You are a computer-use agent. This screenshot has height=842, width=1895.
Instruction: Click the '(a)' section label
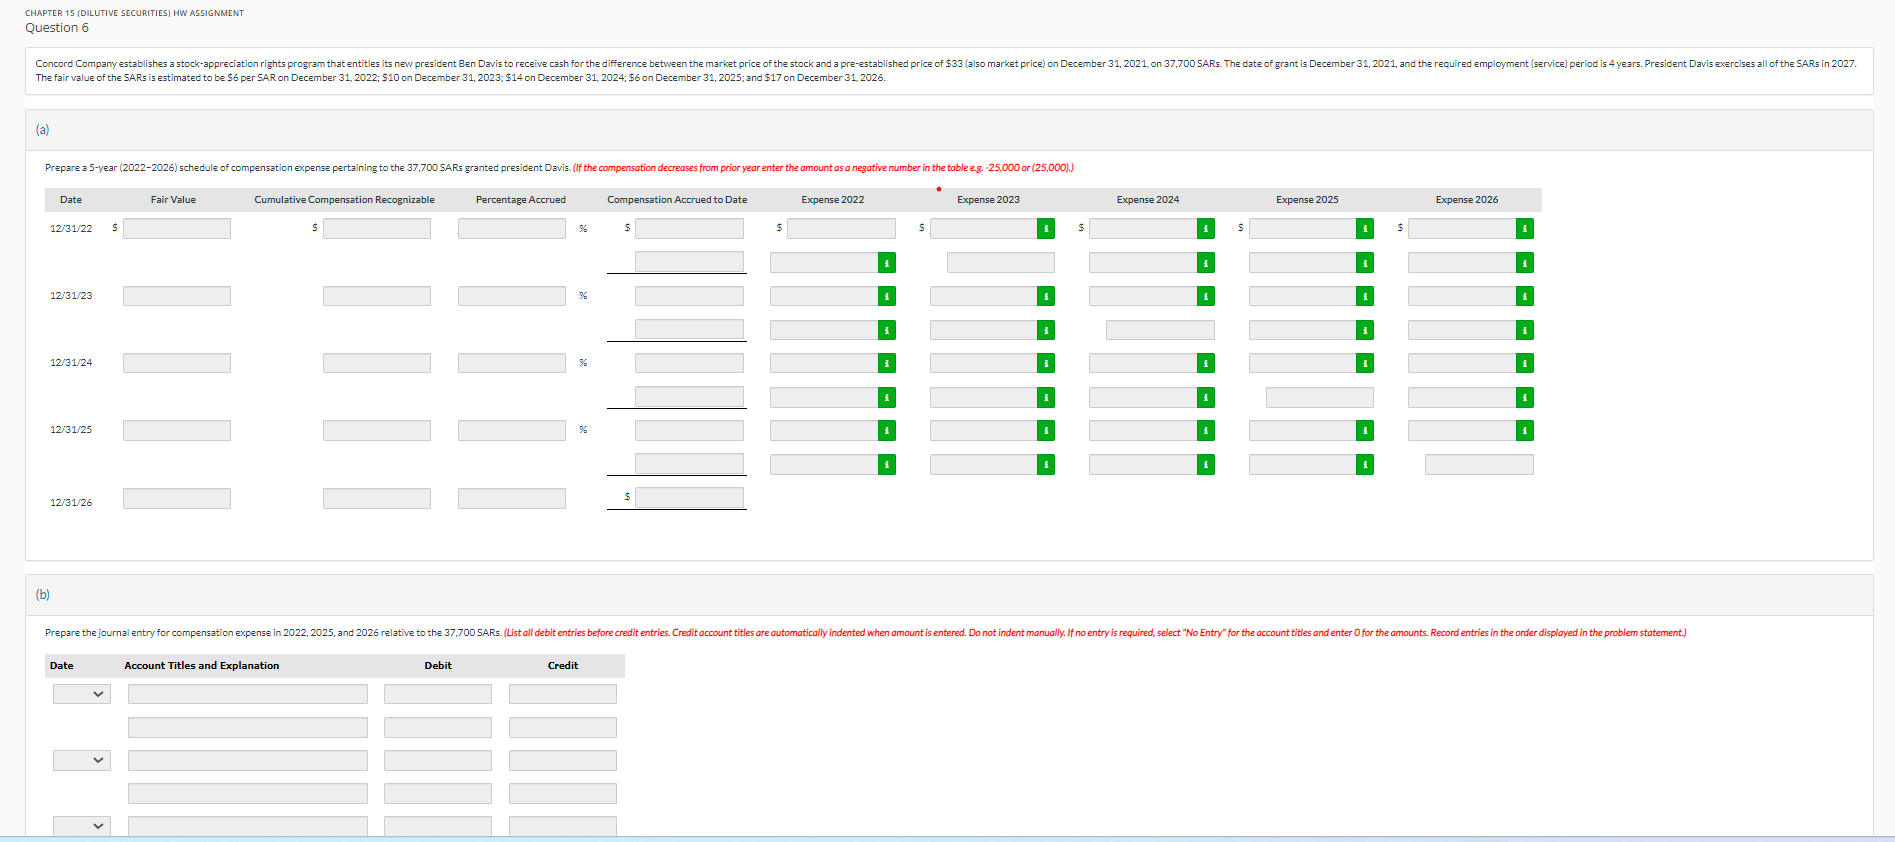point(43,130)
